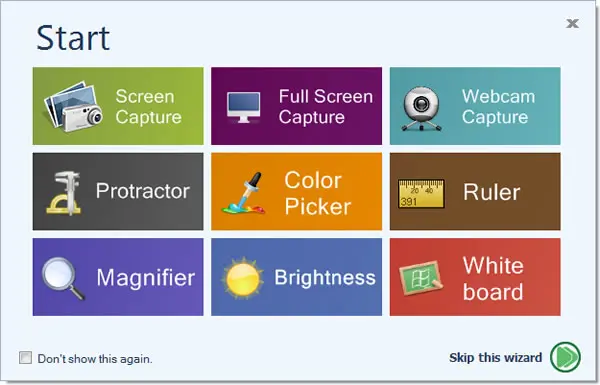600x385 pixels.
Task: Click the magnifying glass icon
Action: tap(63, 278)
